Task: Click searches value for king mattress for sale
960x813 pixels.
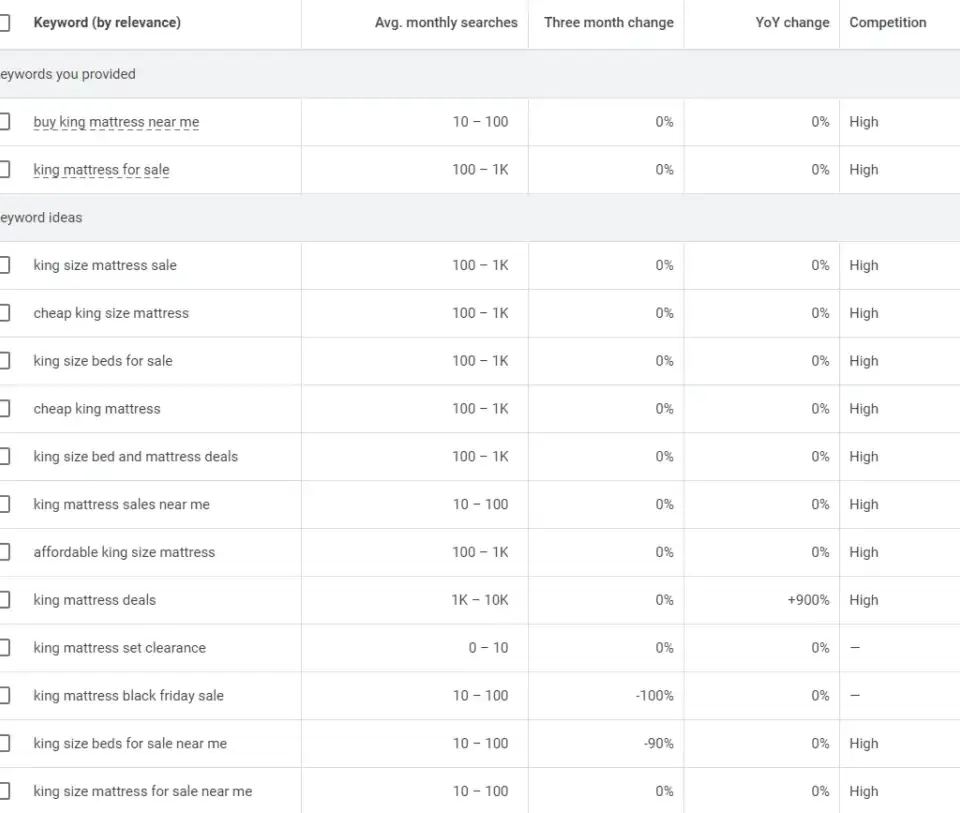Action: [481, 170]
